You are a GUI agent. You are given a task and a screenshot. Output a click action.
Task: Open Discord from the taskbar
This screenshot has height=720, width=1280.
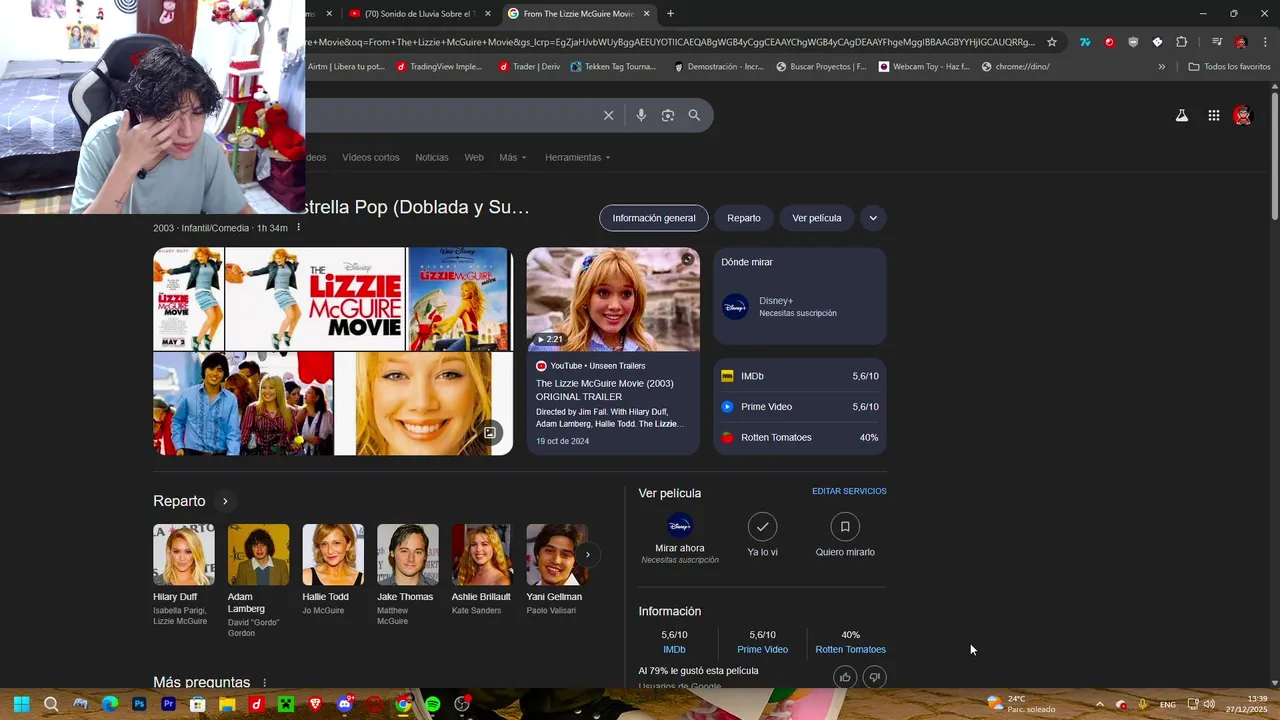pyautogui.click(x=345, y=704)
